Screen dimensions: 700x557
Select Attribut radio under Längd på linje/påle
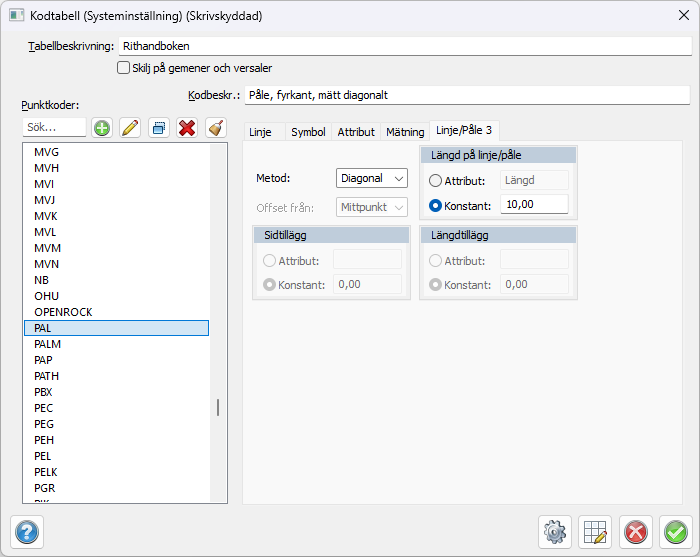(435, 181)
